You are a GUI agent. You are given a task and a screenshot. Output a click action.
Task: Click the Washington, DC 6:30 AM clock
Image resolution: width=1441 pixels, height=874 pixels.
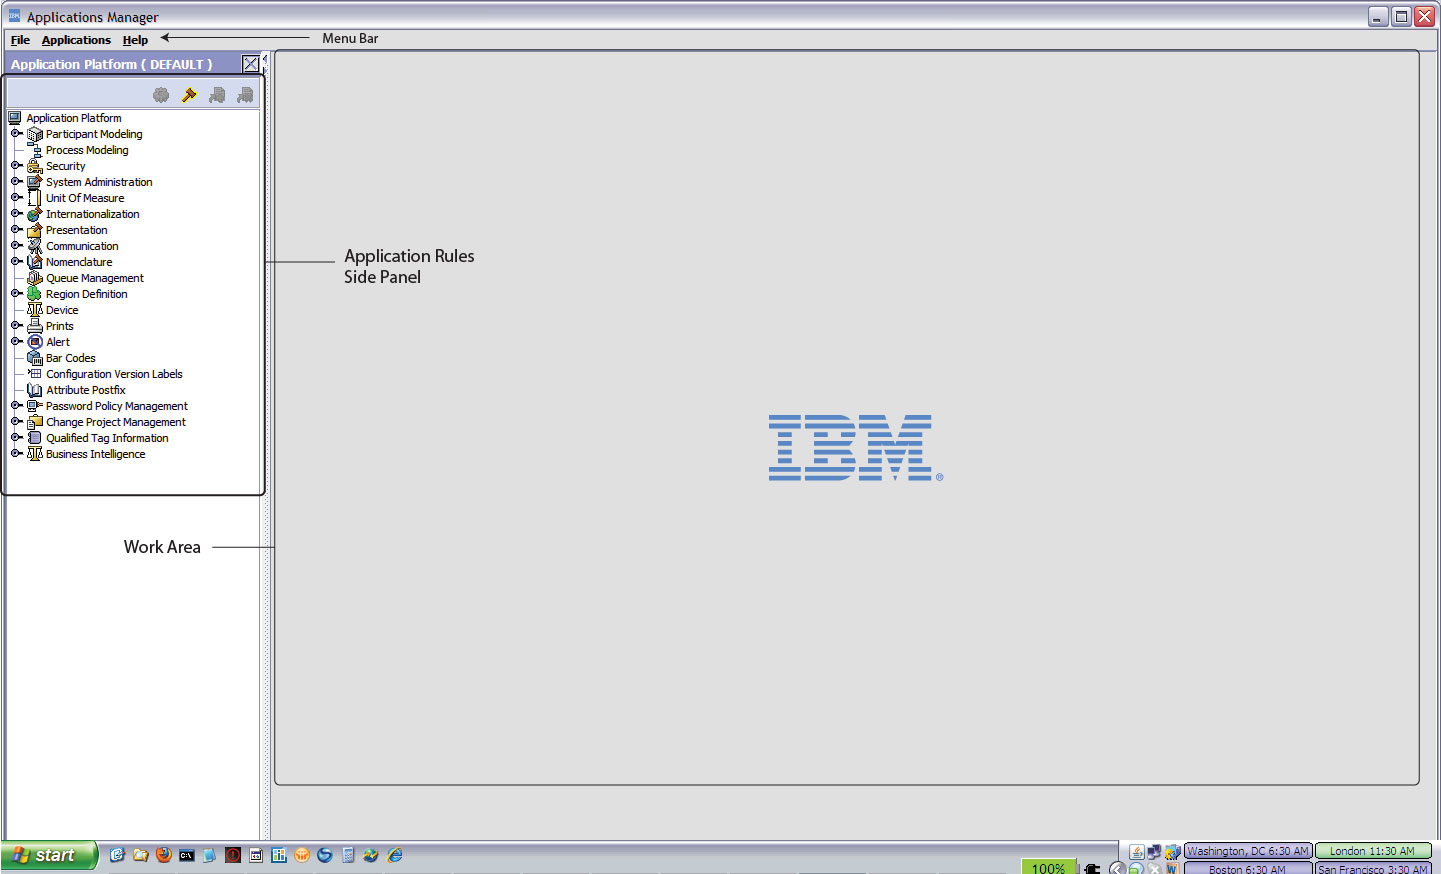point(1247,851)
